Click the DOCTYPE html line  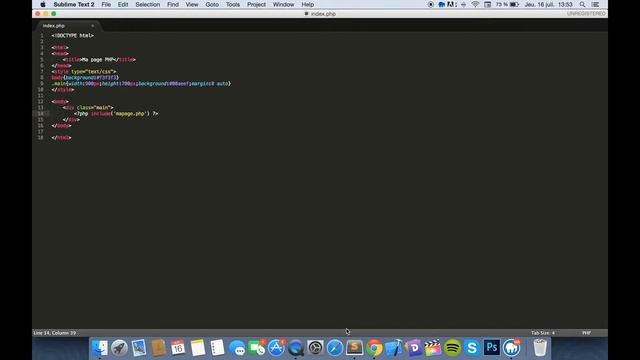tap(73, 36)
